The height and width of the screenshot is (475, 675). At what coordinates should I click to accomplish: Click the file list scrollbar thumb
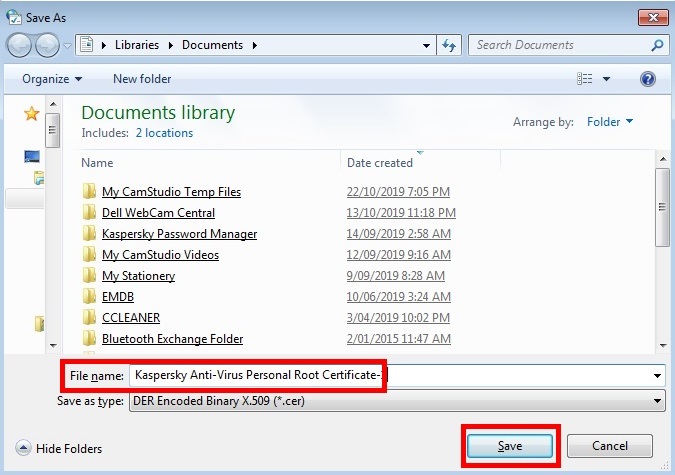coord(663,208)
